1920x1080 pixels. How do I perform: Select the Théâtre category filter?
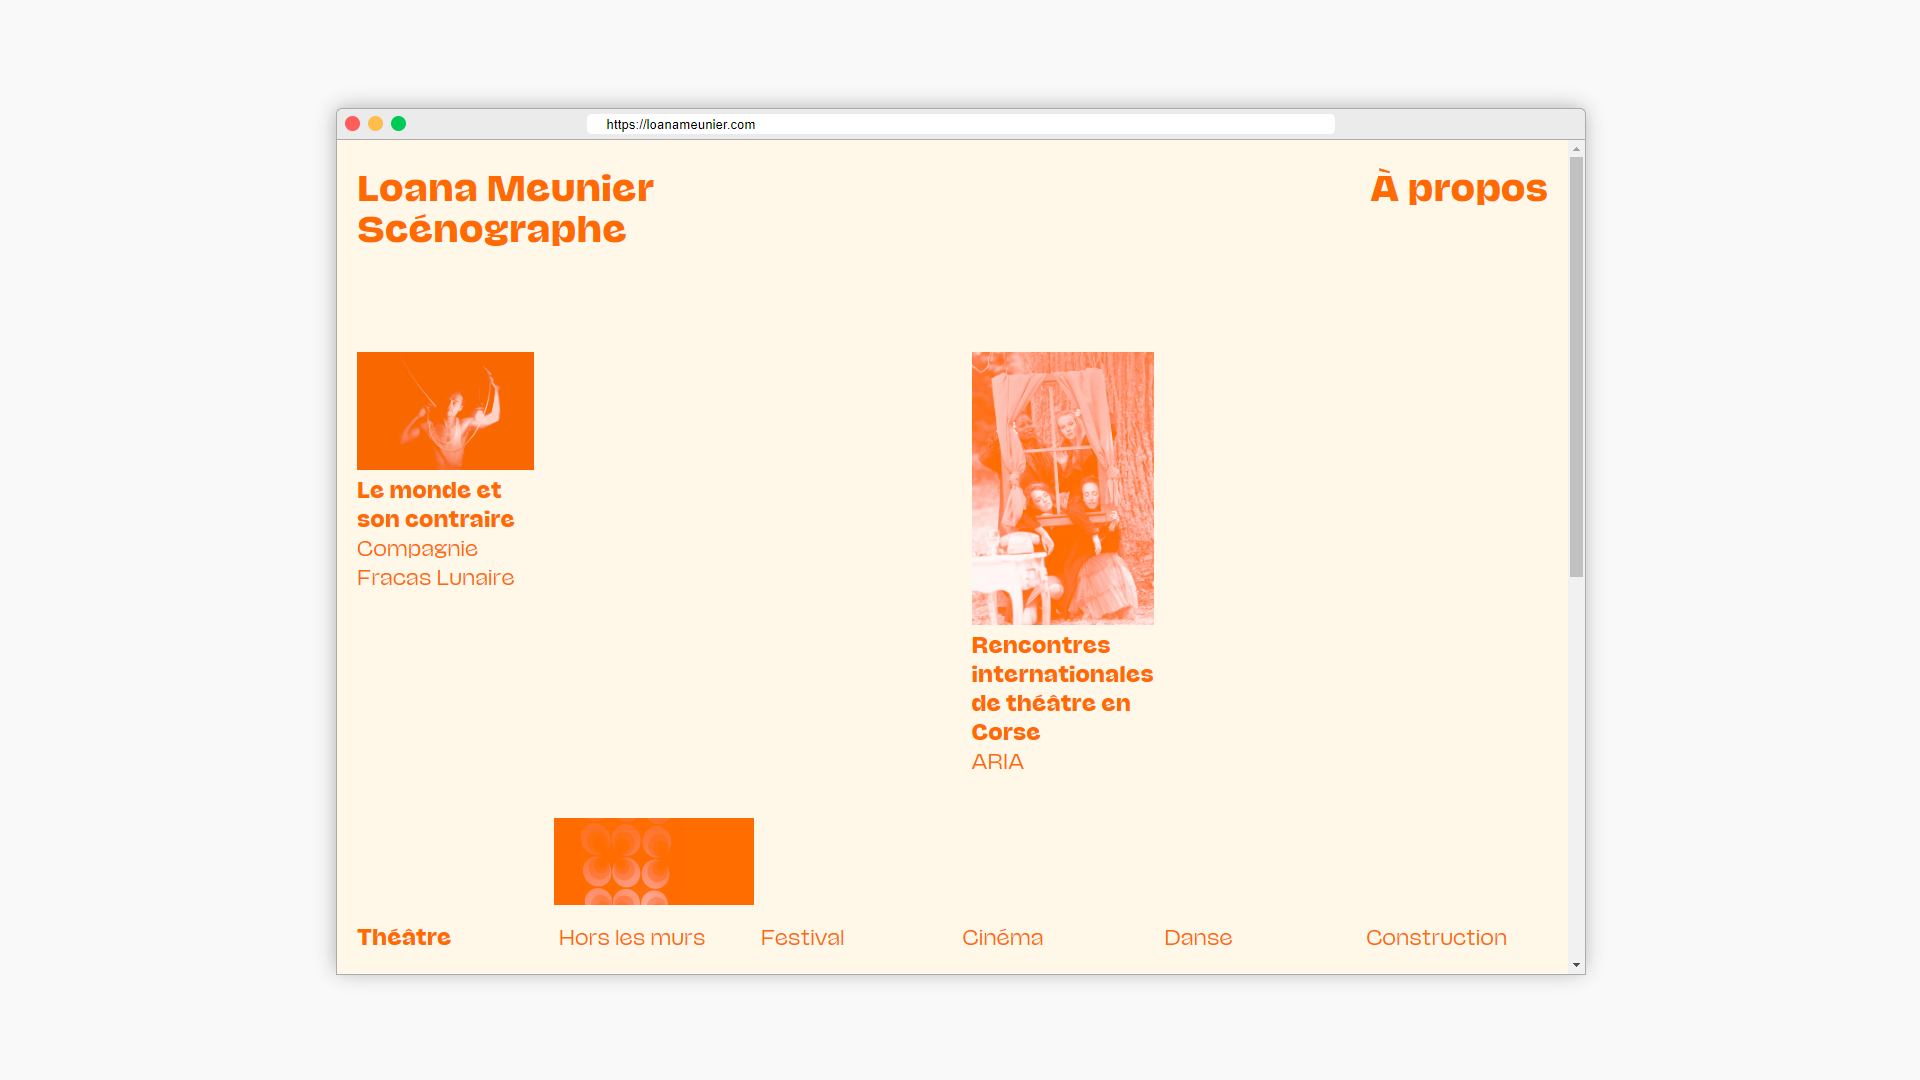404,937
